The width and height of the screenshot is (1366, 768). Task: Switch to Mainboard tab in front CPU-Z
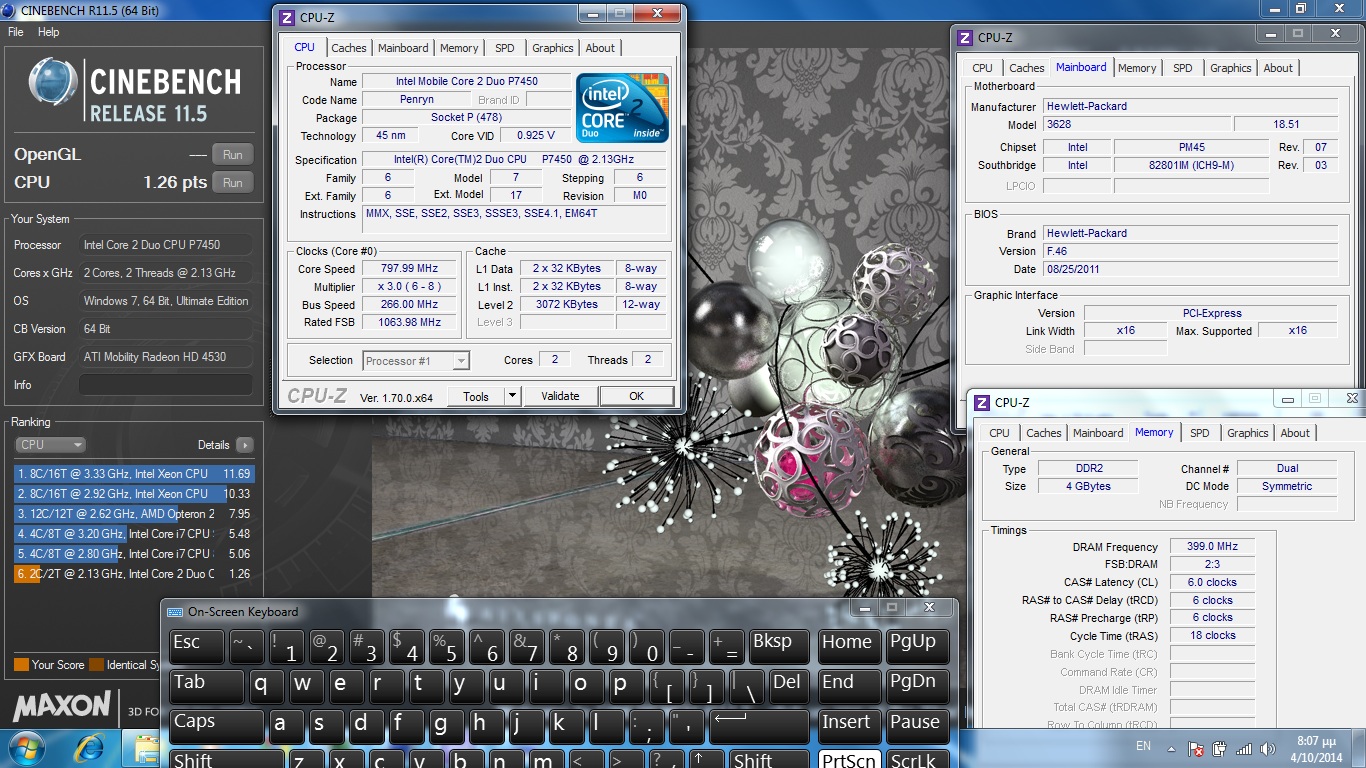403,48
